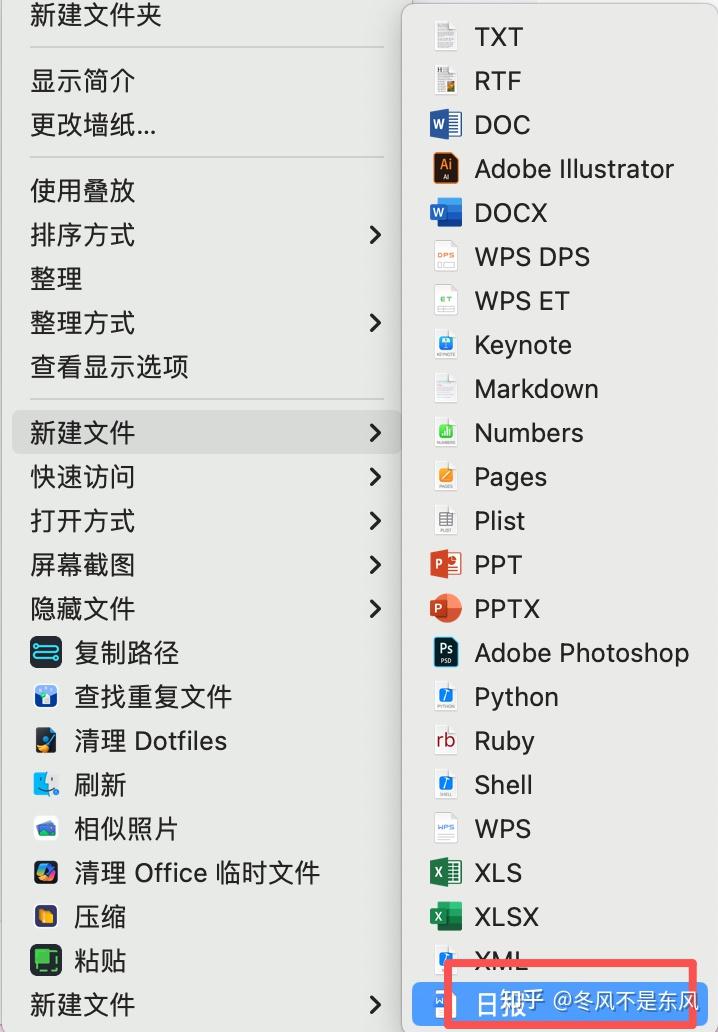718x1032 pixels.
Task: Click the 清理 Office 临时文件 icon
Action: tap(46, 873)
